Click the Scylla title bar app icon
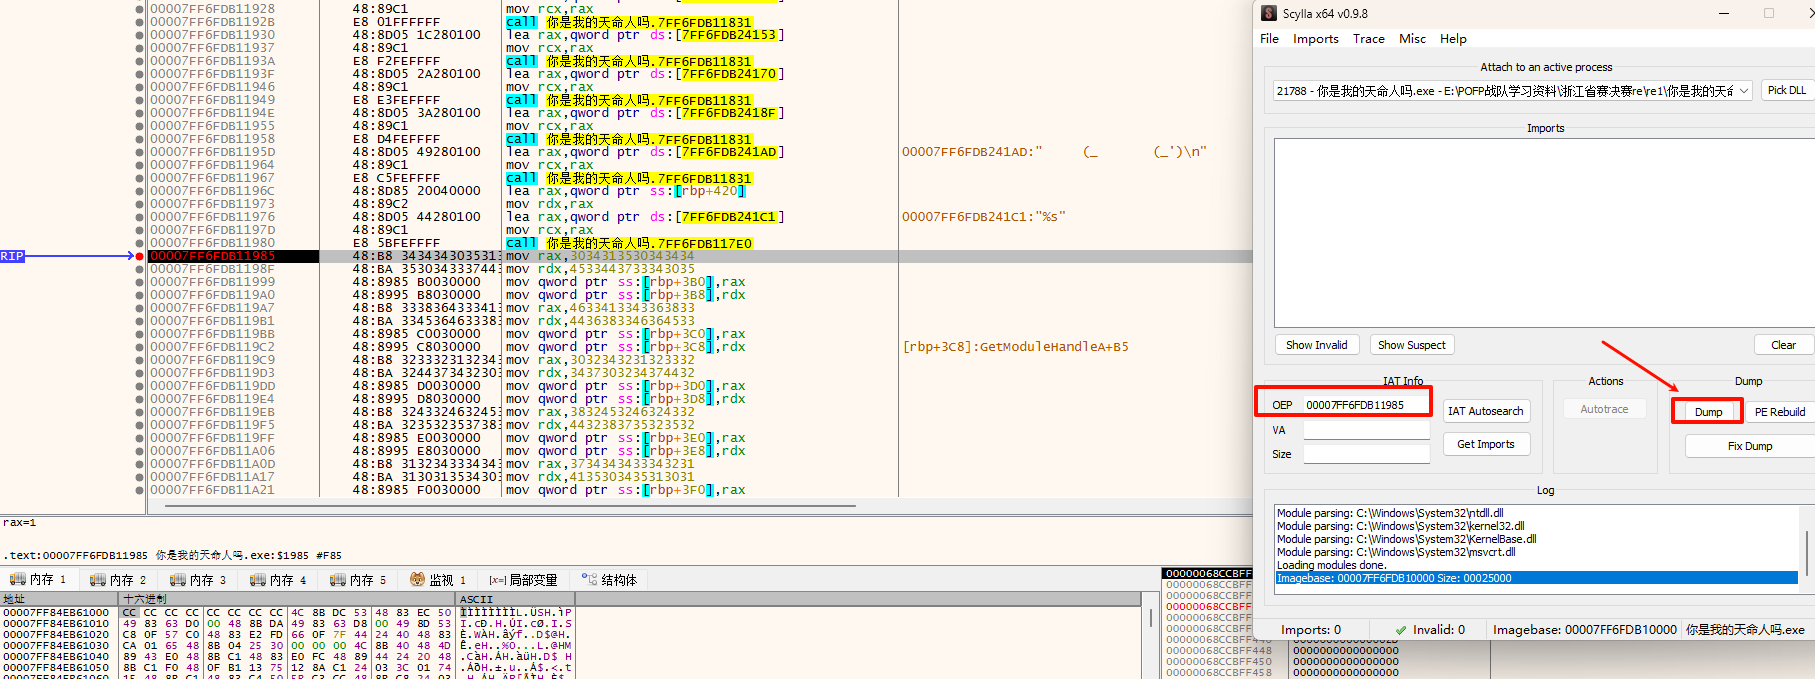1815x679 pixels. (1269, 13)
